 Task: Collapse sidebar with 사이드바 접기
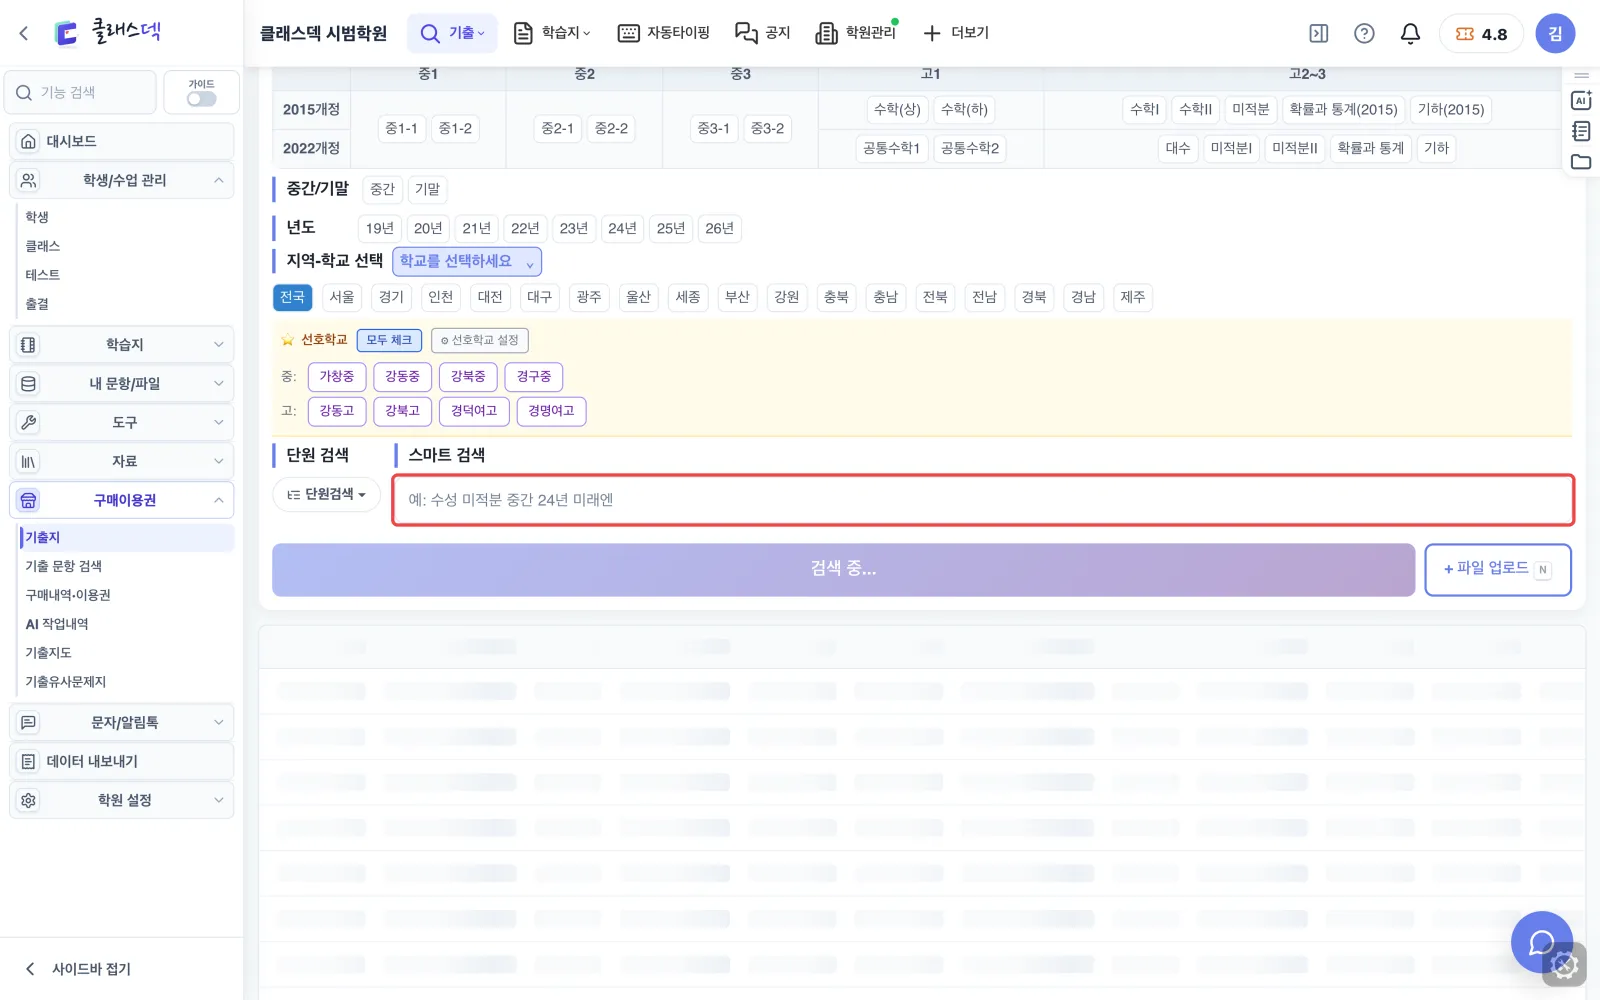point(78,969)
